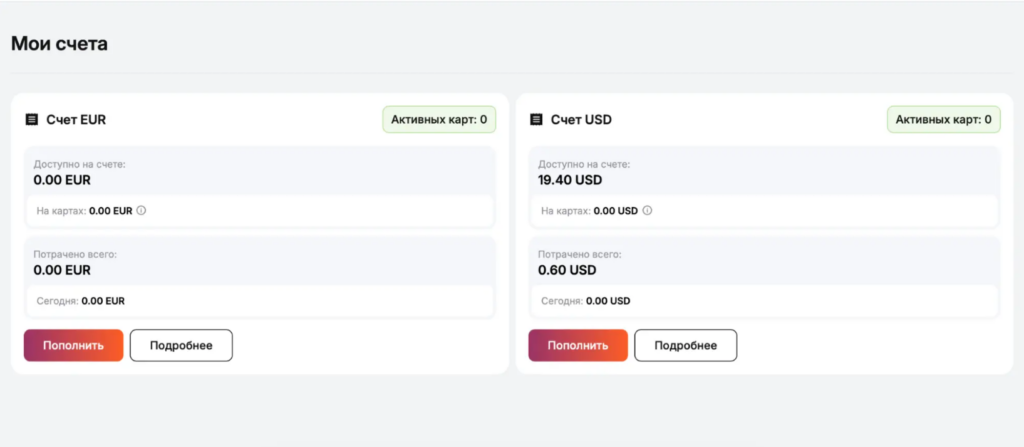Top up the EUR account with Пополнить
1024x447 pixels.
[x=73, y=345]
